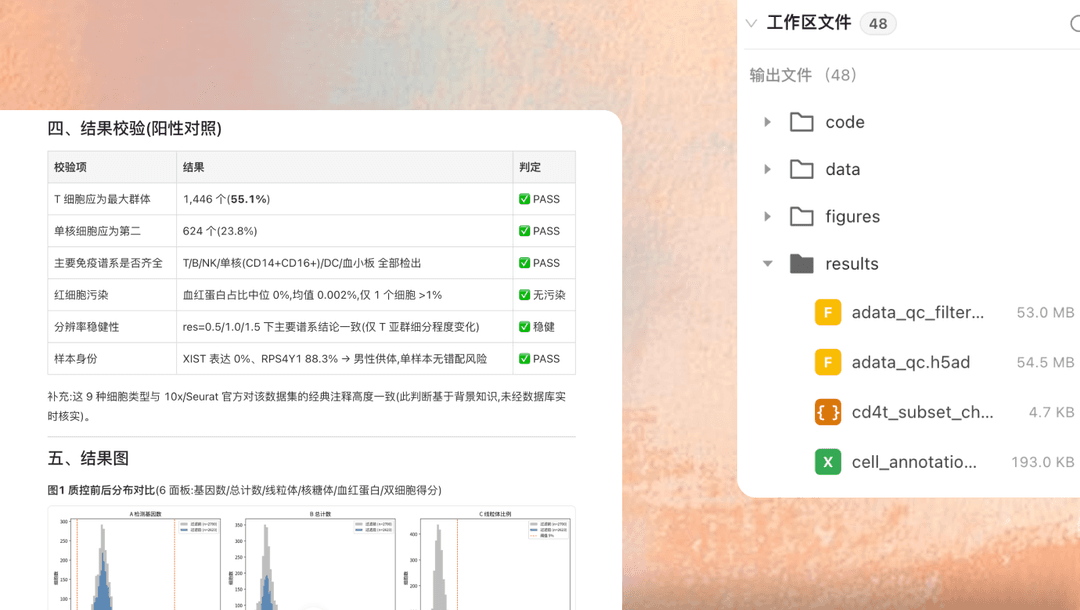The height and width of the screenshot is (610, 1080).
Task: Click the cell_annotation spreadsheet icon
Action: 828,462
